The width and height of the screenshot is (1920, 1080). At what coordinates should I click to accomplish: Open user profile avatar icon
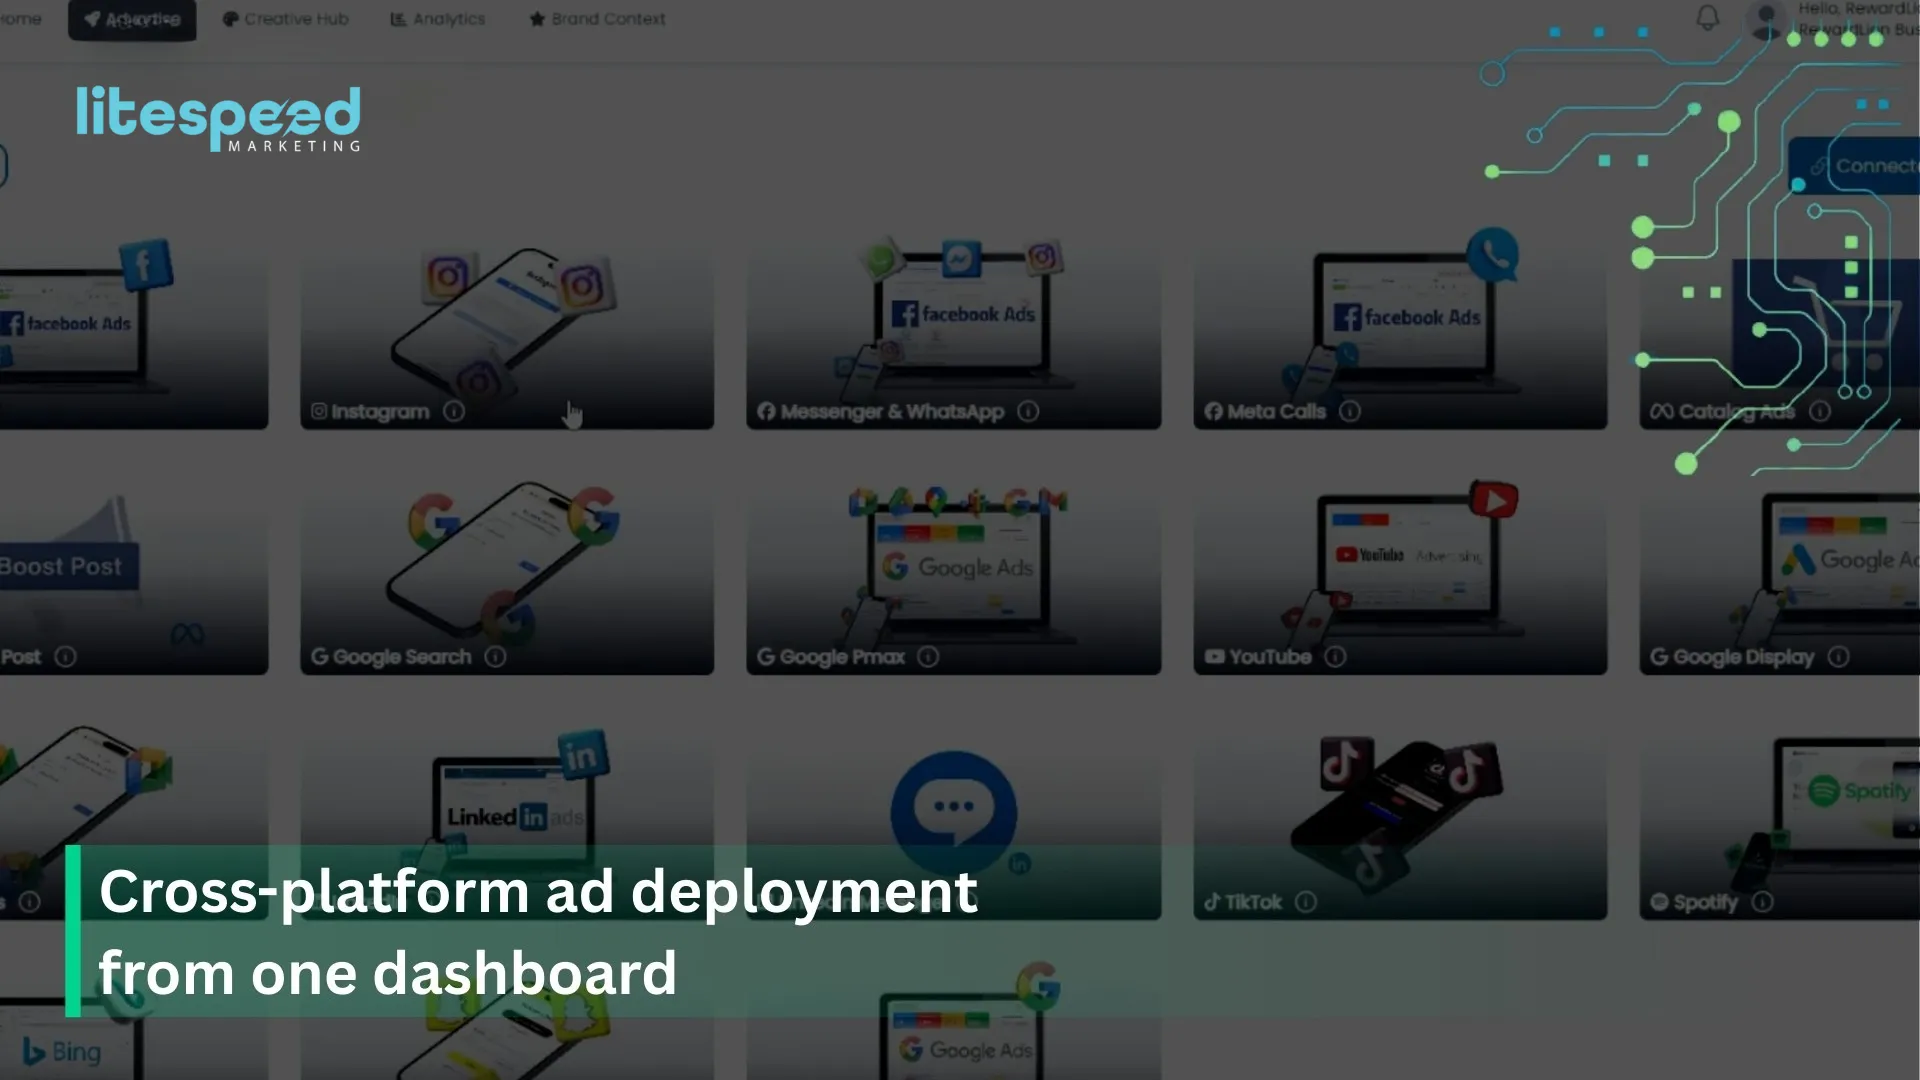pyautogui.click(x=1766, y=20)
